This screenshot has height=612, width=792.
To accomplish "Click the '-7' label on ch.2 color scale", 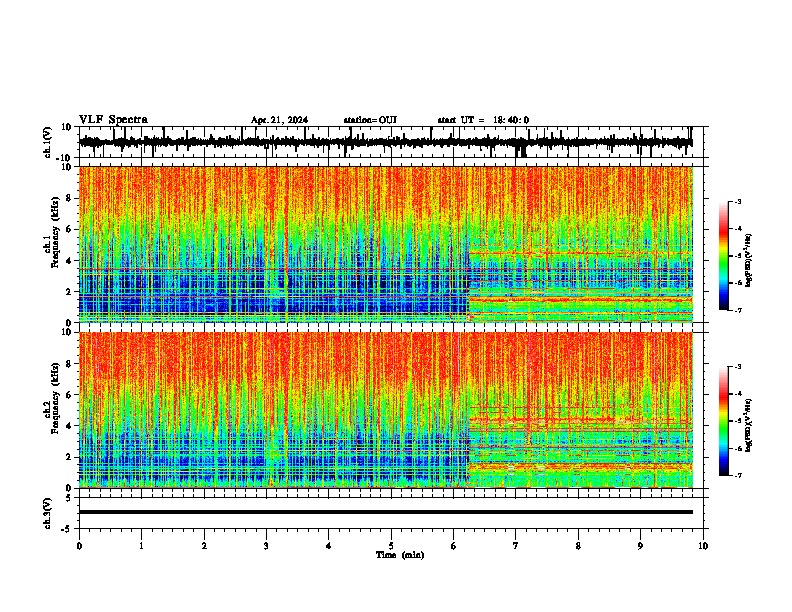I will coord(738,475).
